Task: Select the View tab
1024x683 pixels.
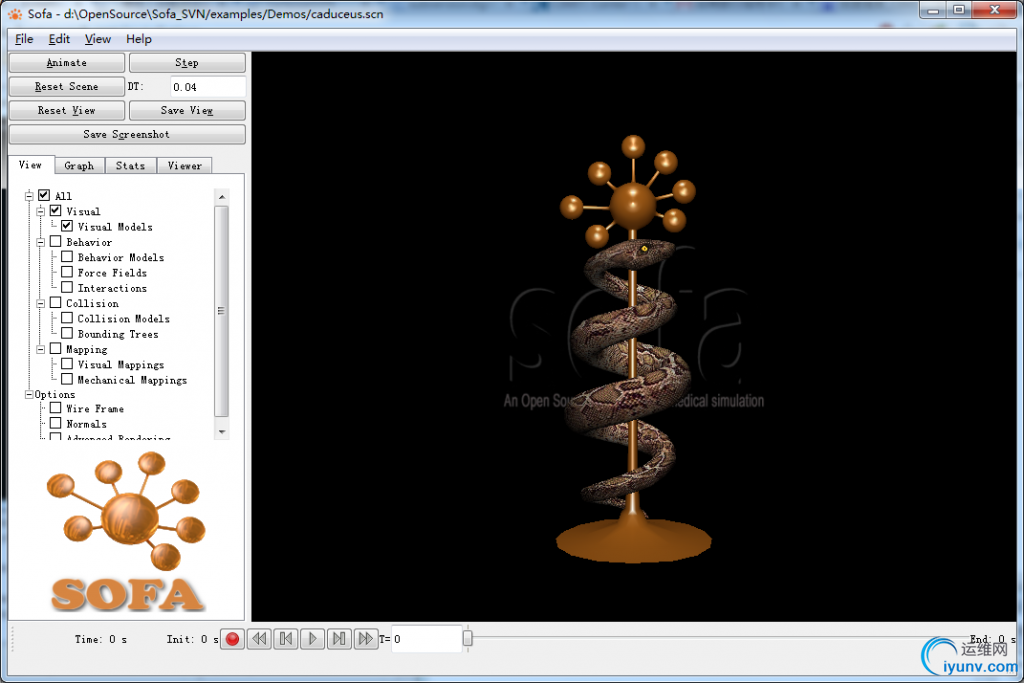Action: click(31, 165)
